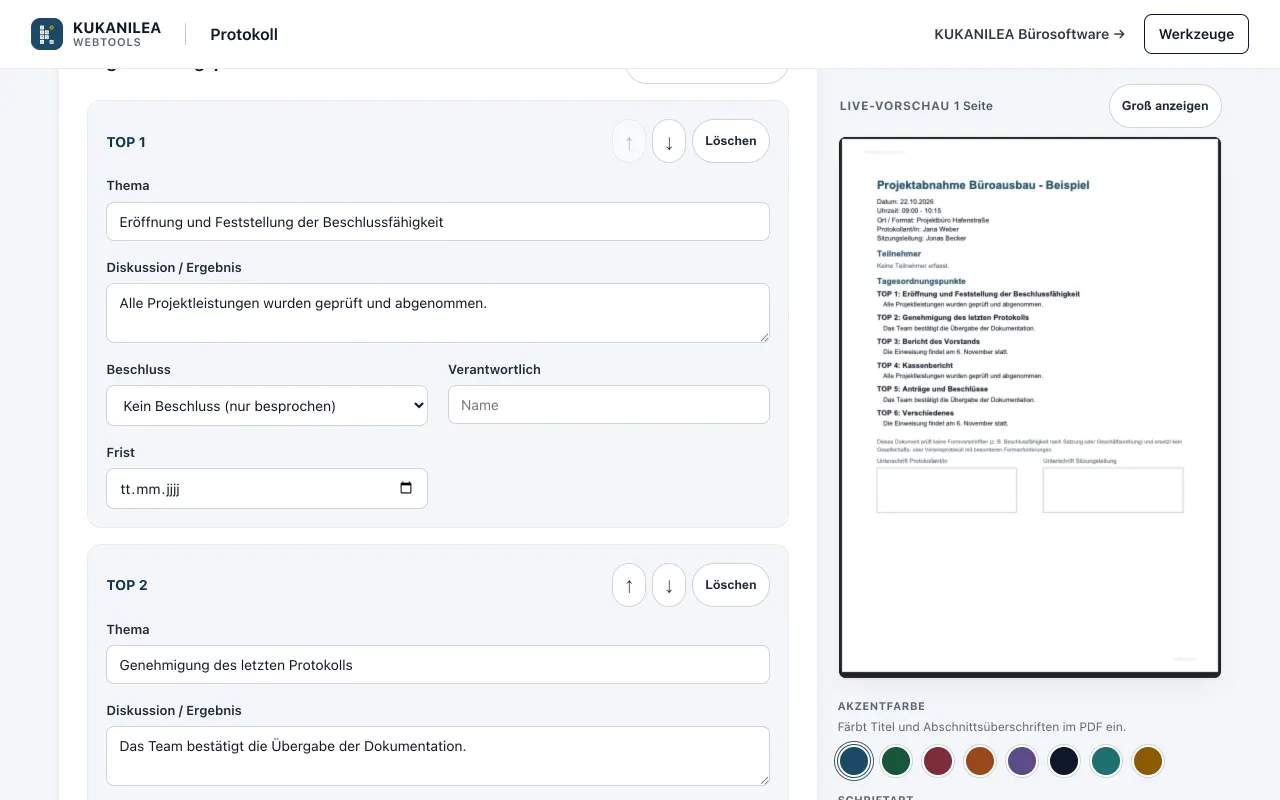Select the dark blue accent color
The image size is (1280, 800).
(x=854, y=762)
